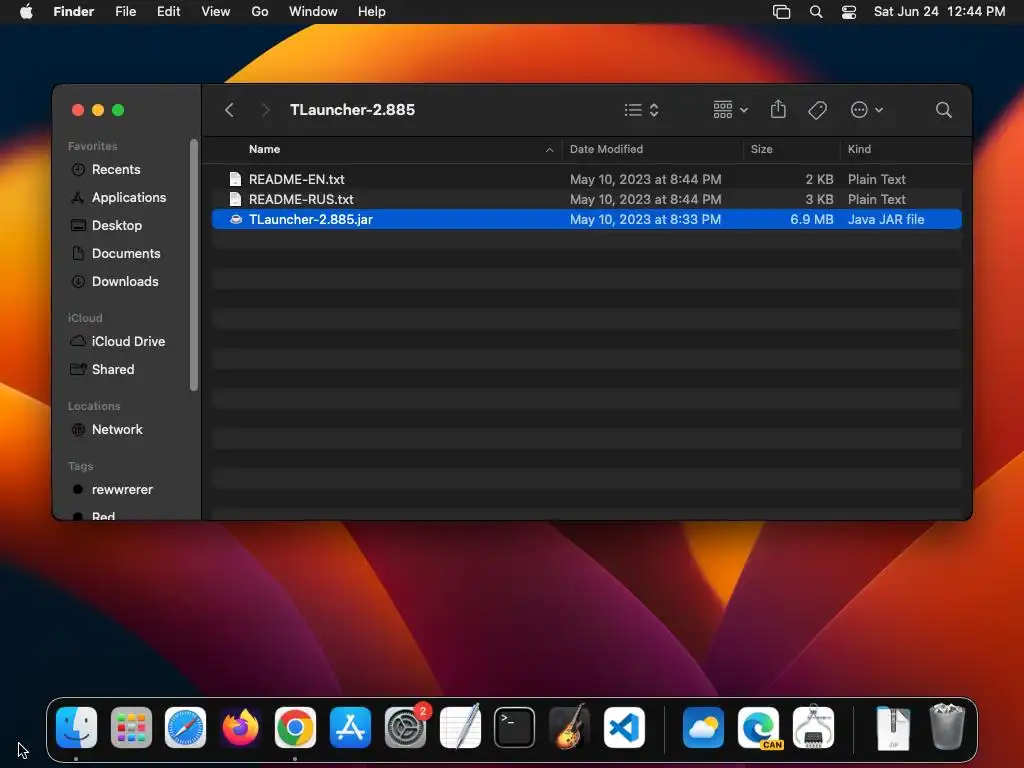Open the list view switcher dropdown

point(641,110)
